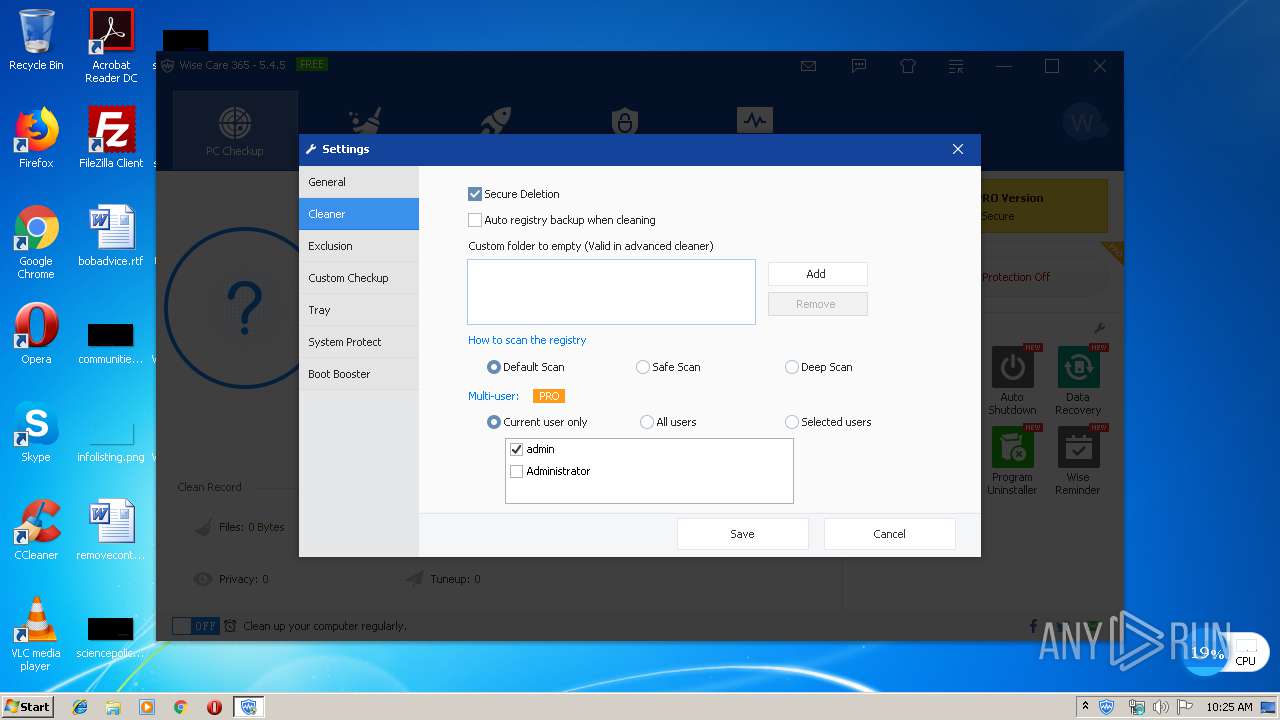1280x720 pixels.
Task: Click the Remove folder button
Action: point(817,304)
